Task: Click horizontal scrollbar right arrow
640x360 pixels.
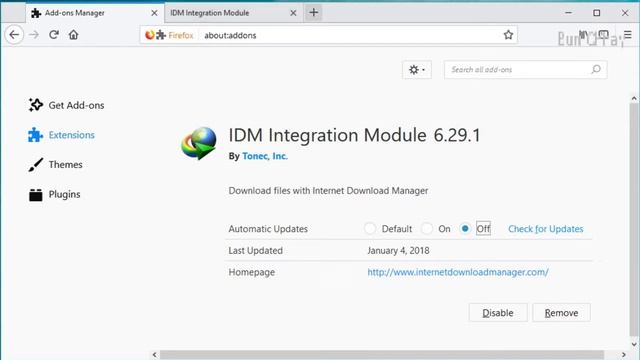Action: [x=623, y=355]
